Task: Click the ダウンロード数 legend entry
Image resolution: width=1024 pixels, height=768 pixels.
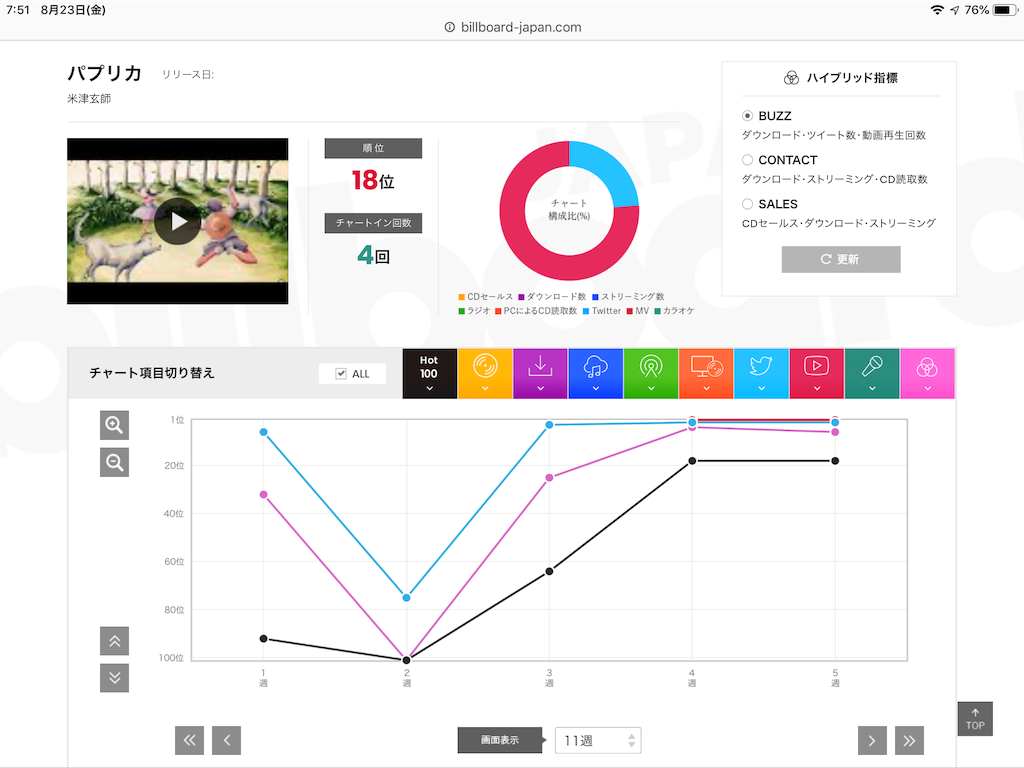Action: click(552, 296)
